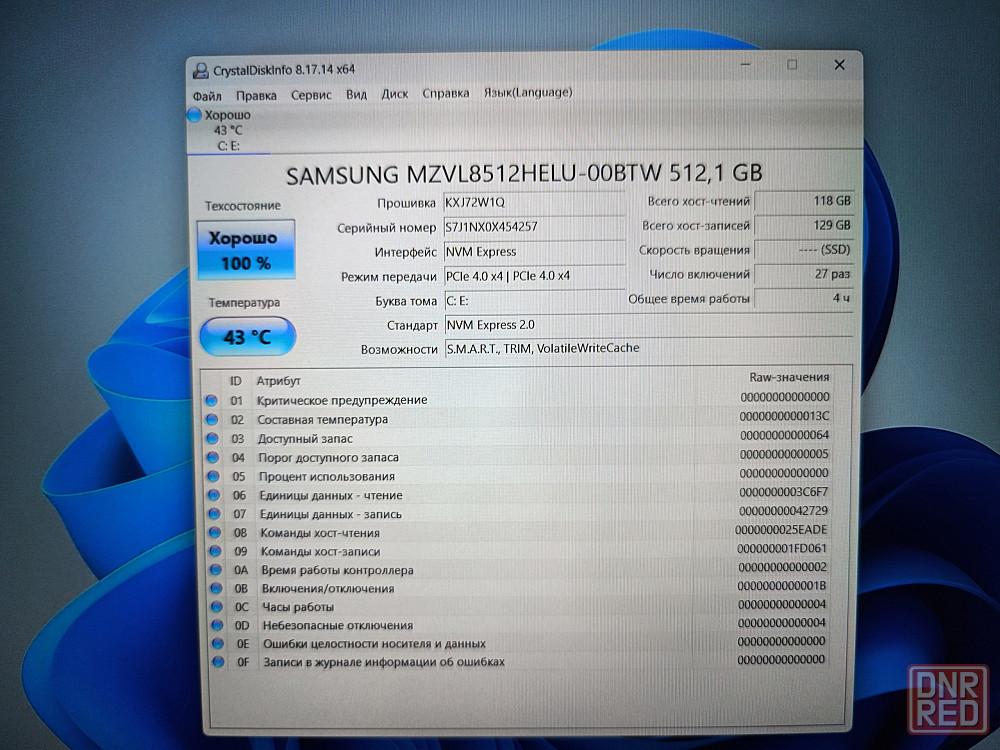Click status dot for Небезопасные отключения
Screen dimensions: 1000x750
pyautogui.click(x=217, y=625)
